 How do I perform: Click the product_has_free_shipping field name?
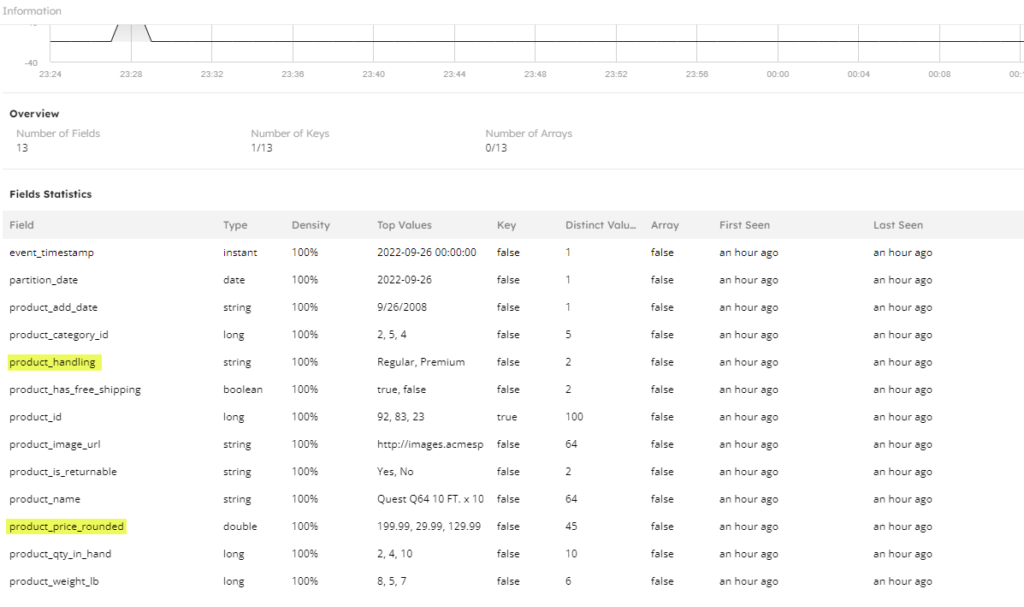[x=75, y=390]
